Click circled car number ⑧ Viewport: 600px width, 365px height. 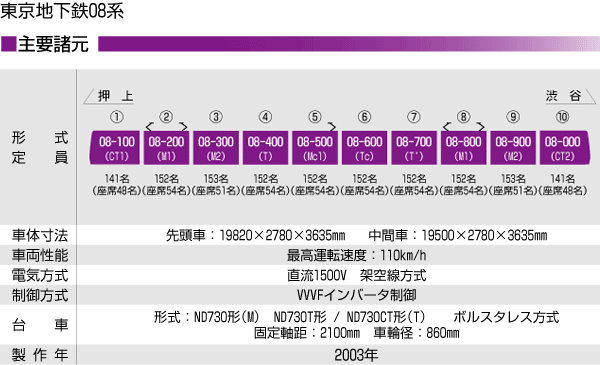463,117
